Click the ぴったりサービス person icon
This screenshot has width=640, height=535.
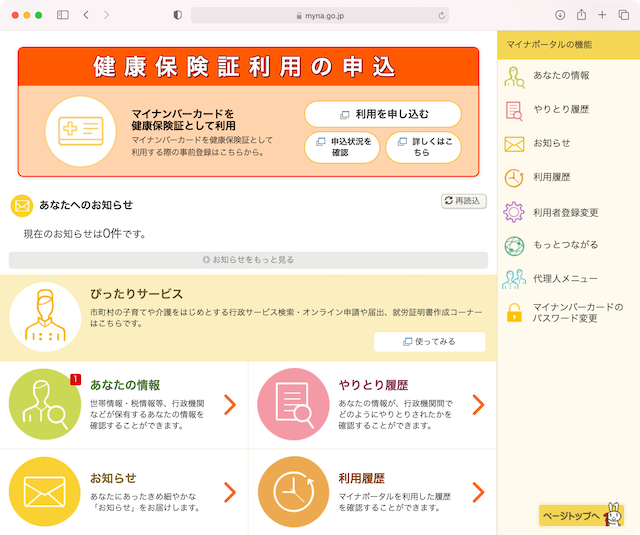[45, 317]
